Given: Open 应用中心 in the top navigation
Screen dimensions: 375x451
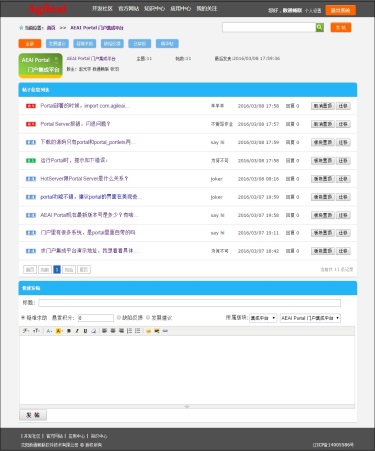Looking at the screenshot, I should tap(180, 8).
